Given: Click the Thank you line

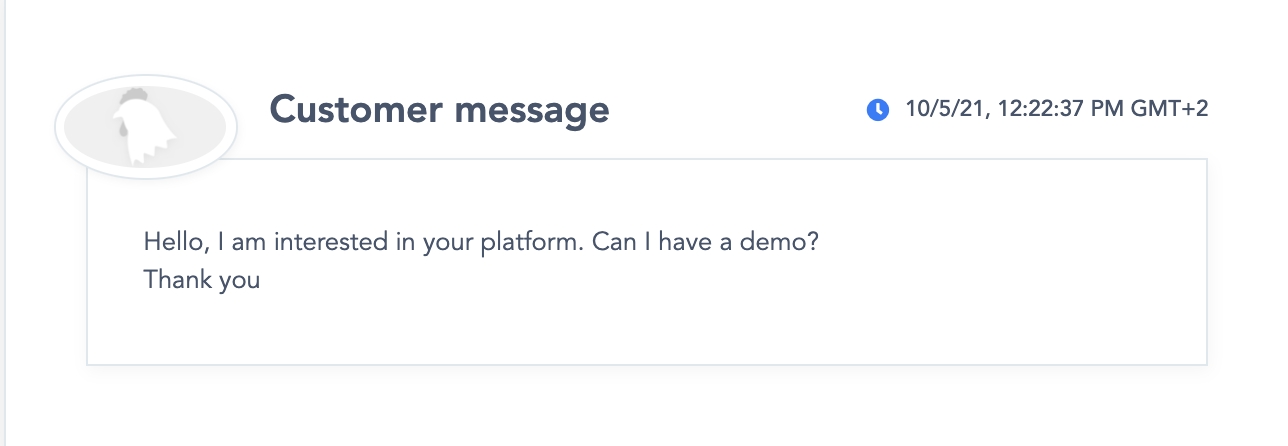Looking at the screenshot, I should coord(202,281).
